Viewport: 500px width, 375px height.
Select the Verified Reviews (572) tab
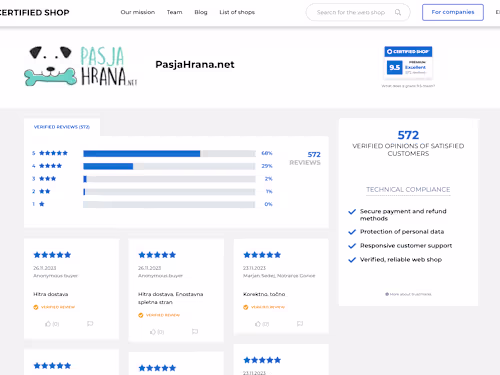62,127
